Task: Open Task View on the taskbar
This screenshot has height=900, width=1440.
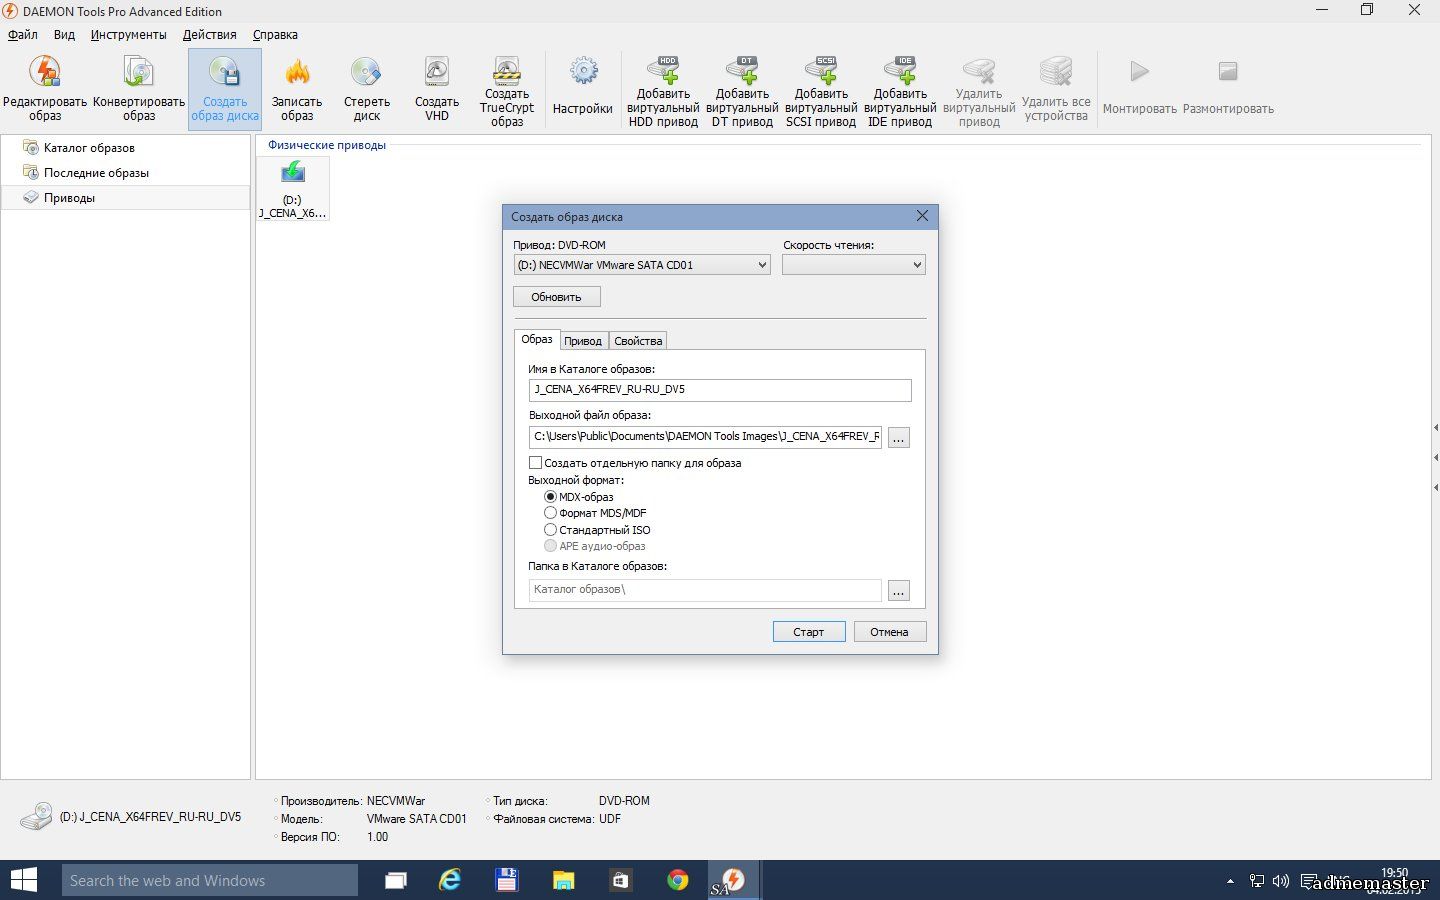Action: 396,880
